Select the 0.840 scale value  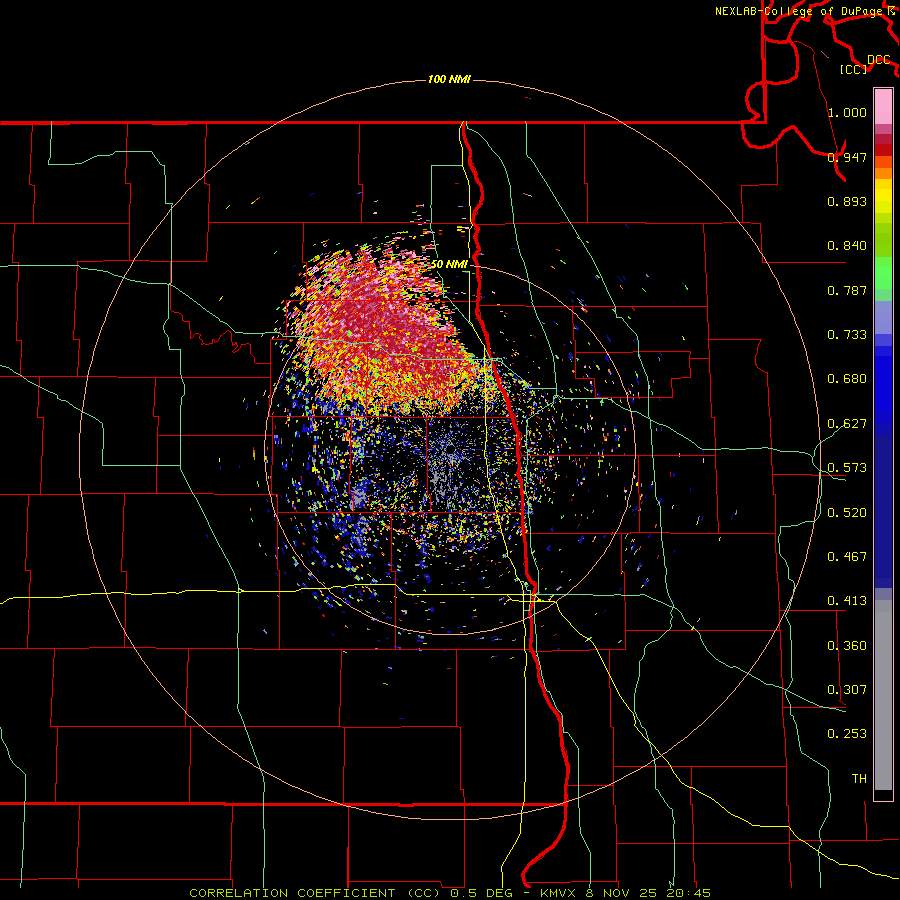tap(847, 246)
